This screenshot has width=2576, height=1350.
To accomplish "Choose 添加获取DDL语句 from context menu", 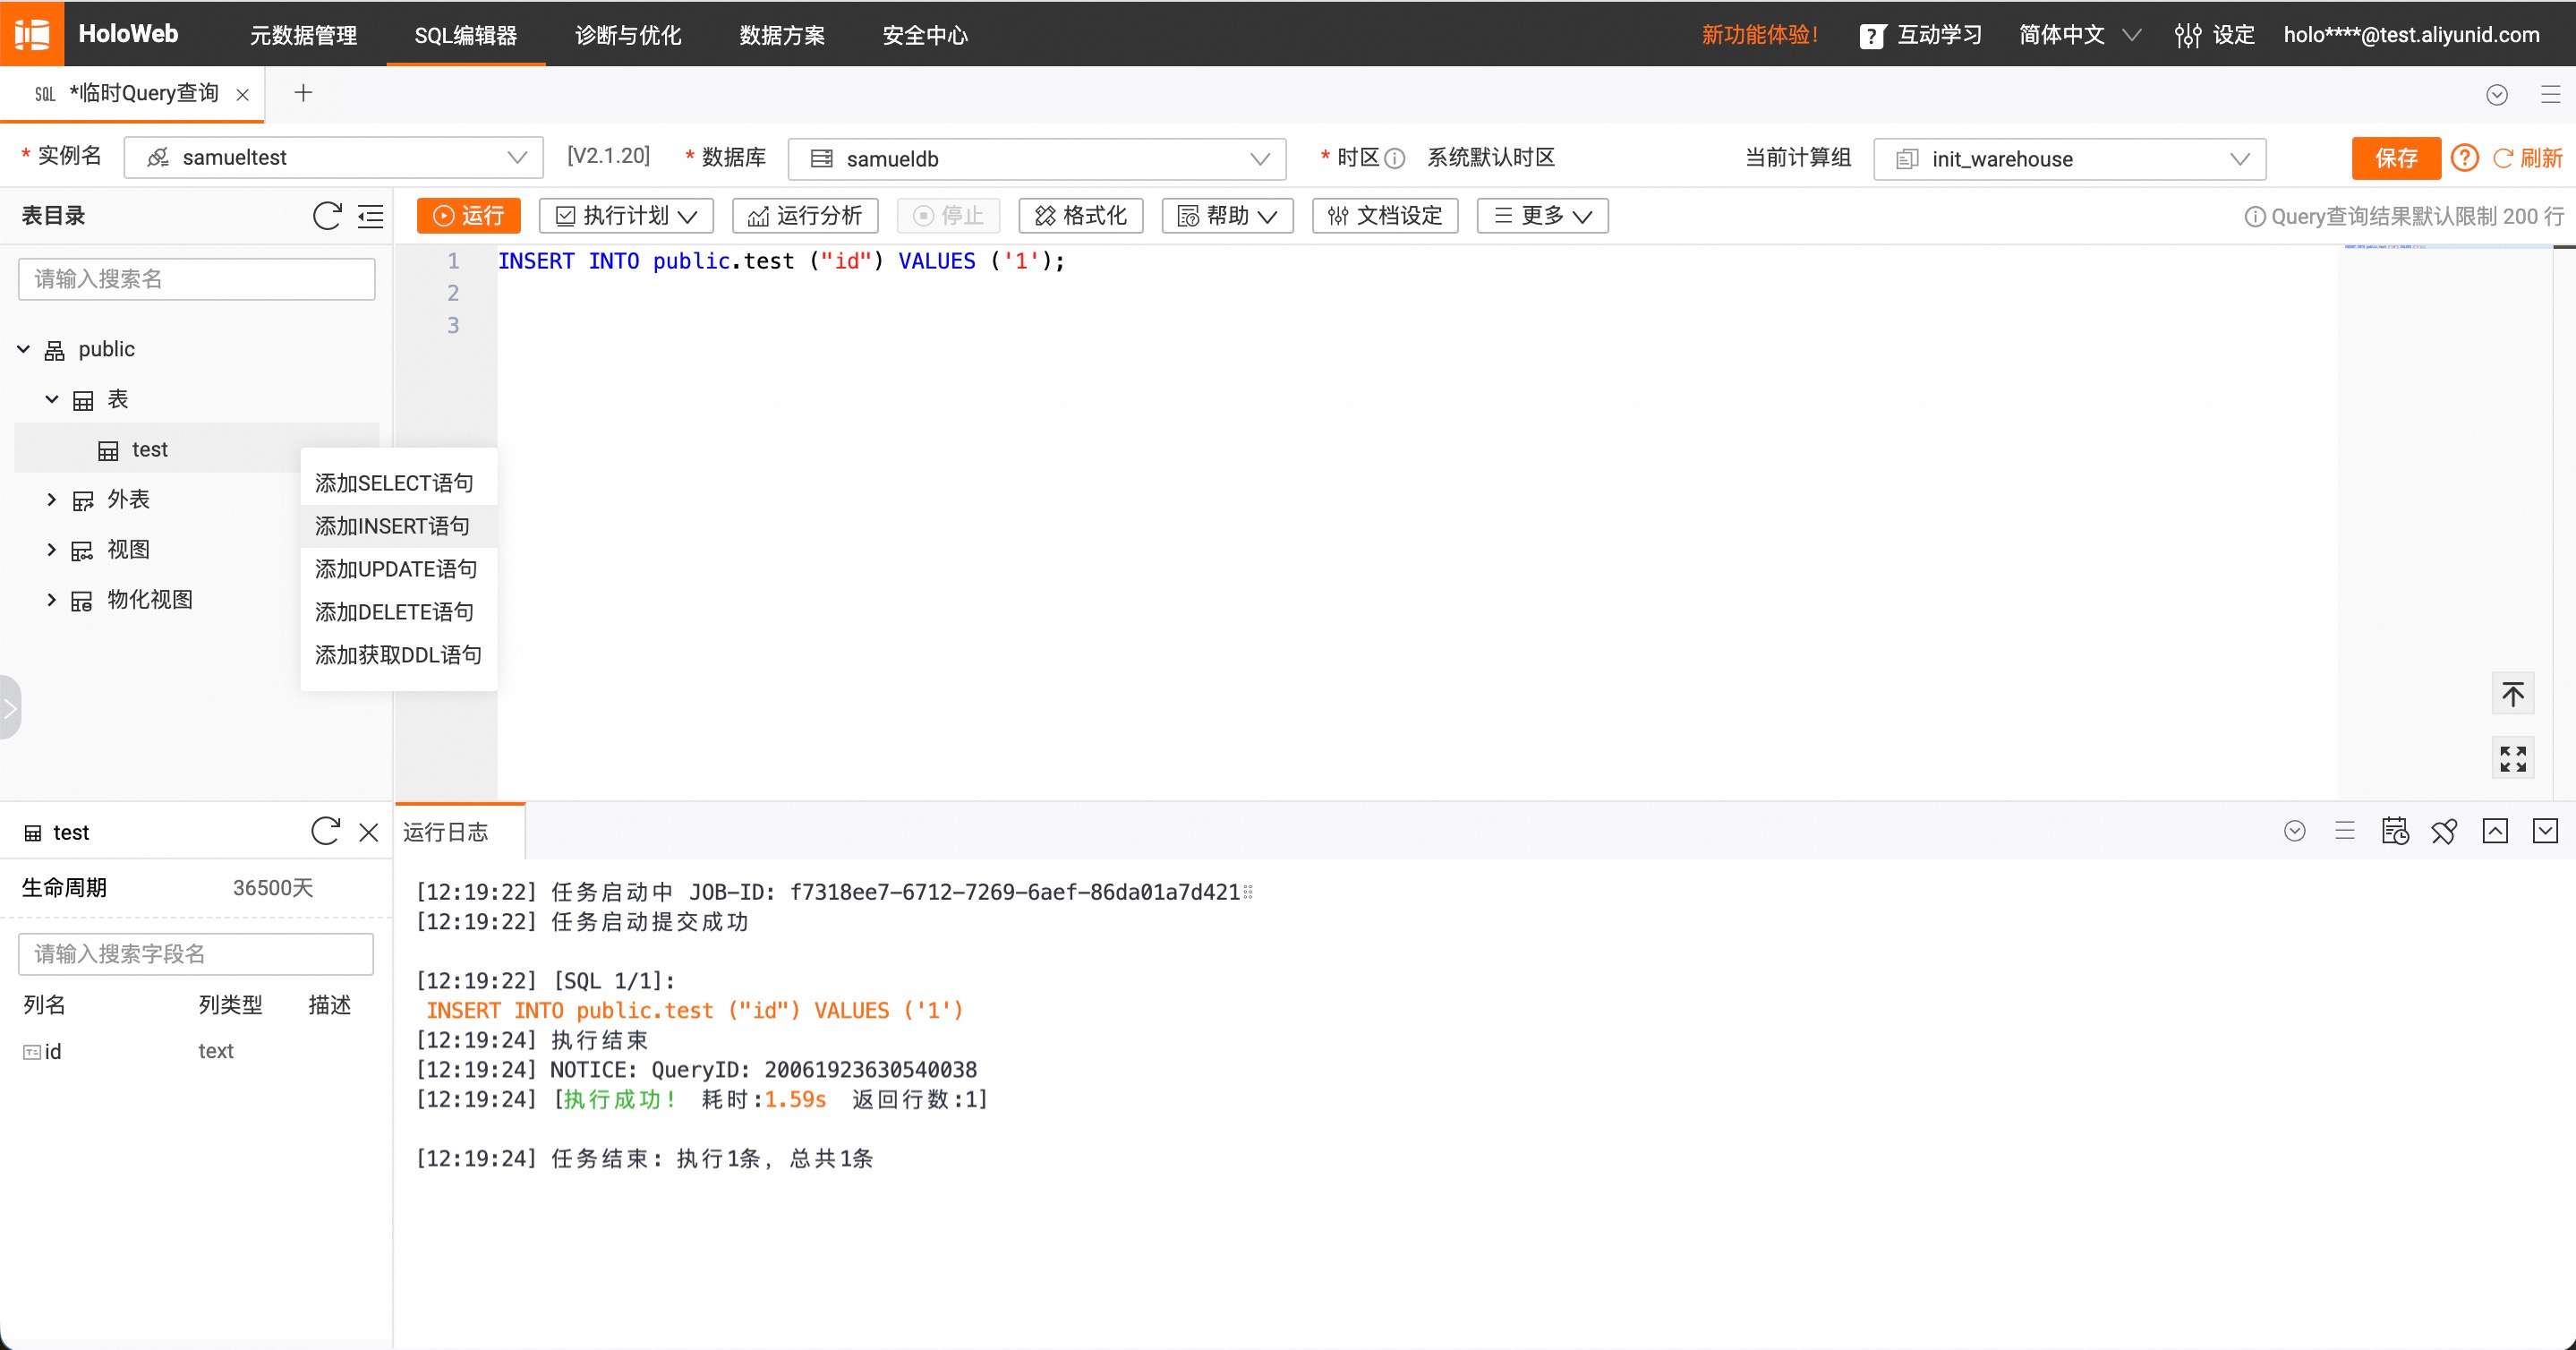I will (x=398, y=655).
